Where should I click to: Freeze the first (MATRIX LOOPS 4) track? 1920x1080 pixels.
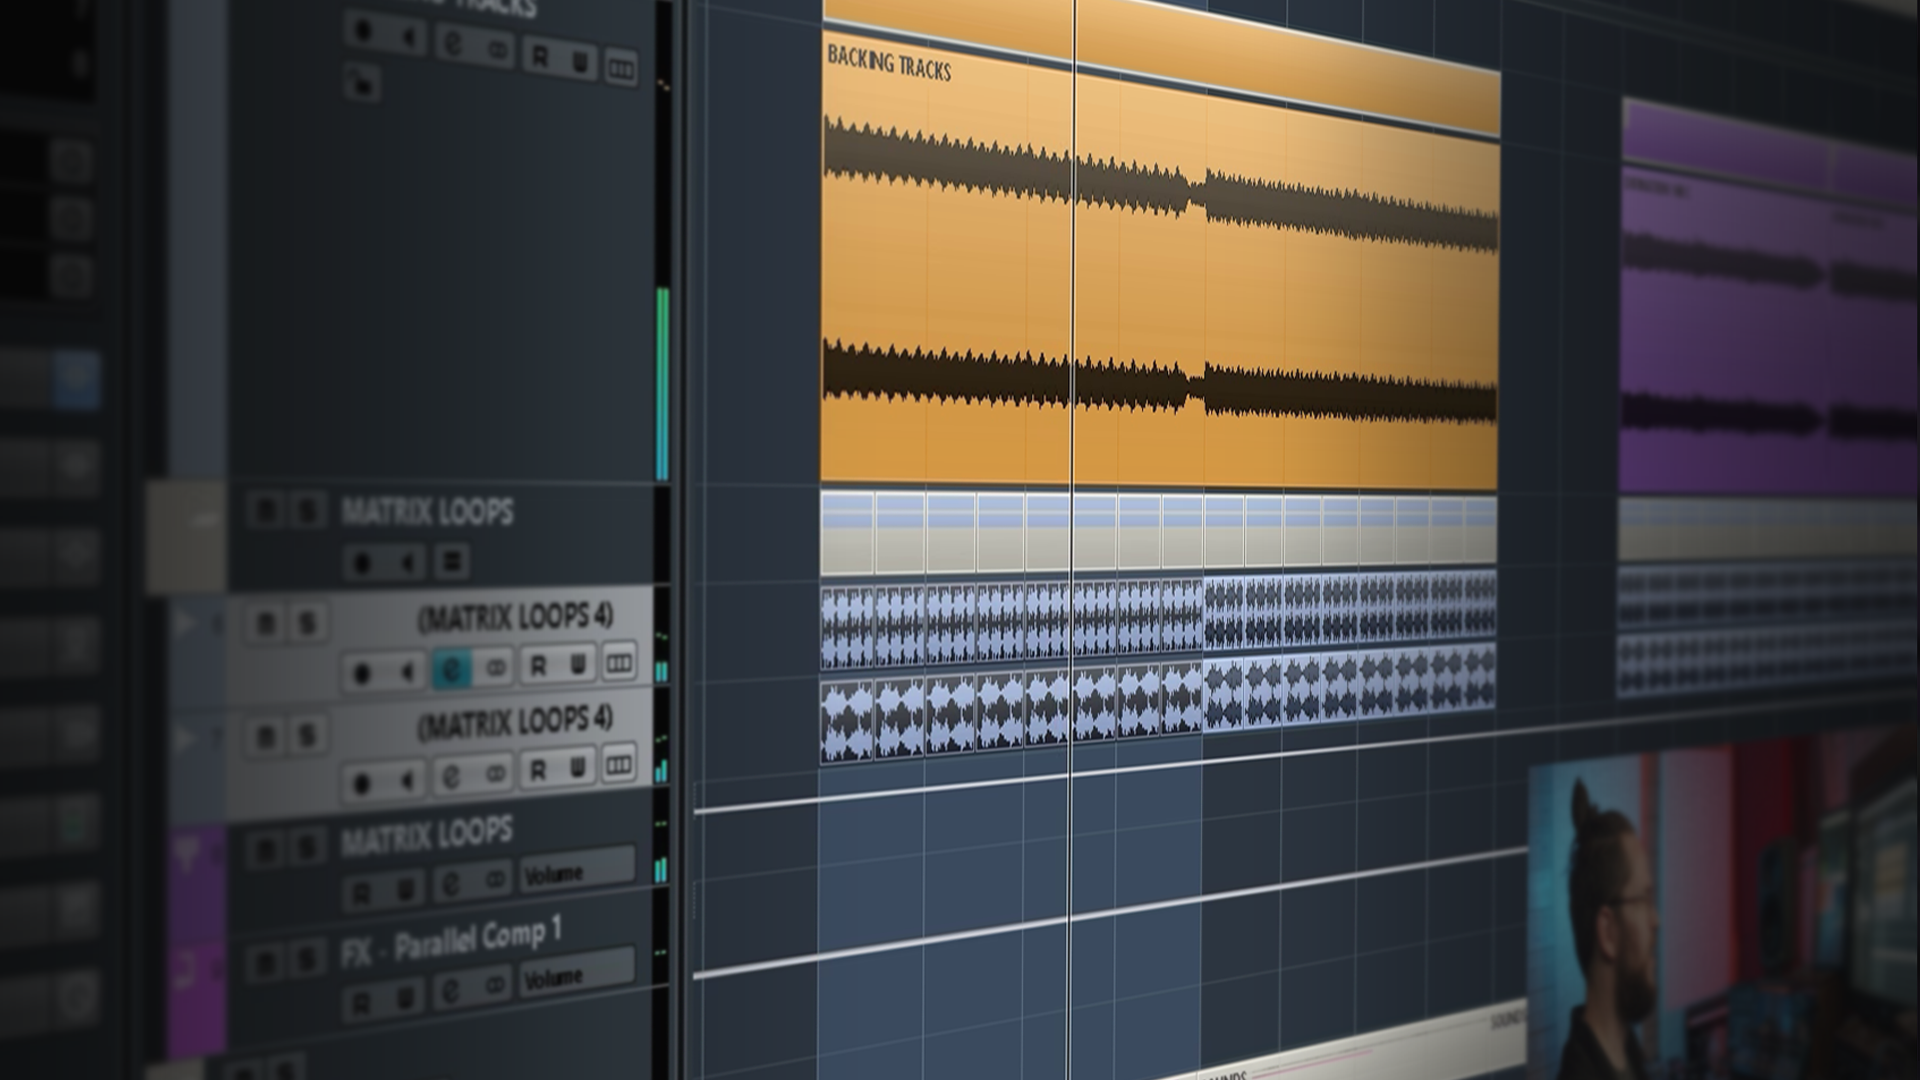(x=495, y=667)
